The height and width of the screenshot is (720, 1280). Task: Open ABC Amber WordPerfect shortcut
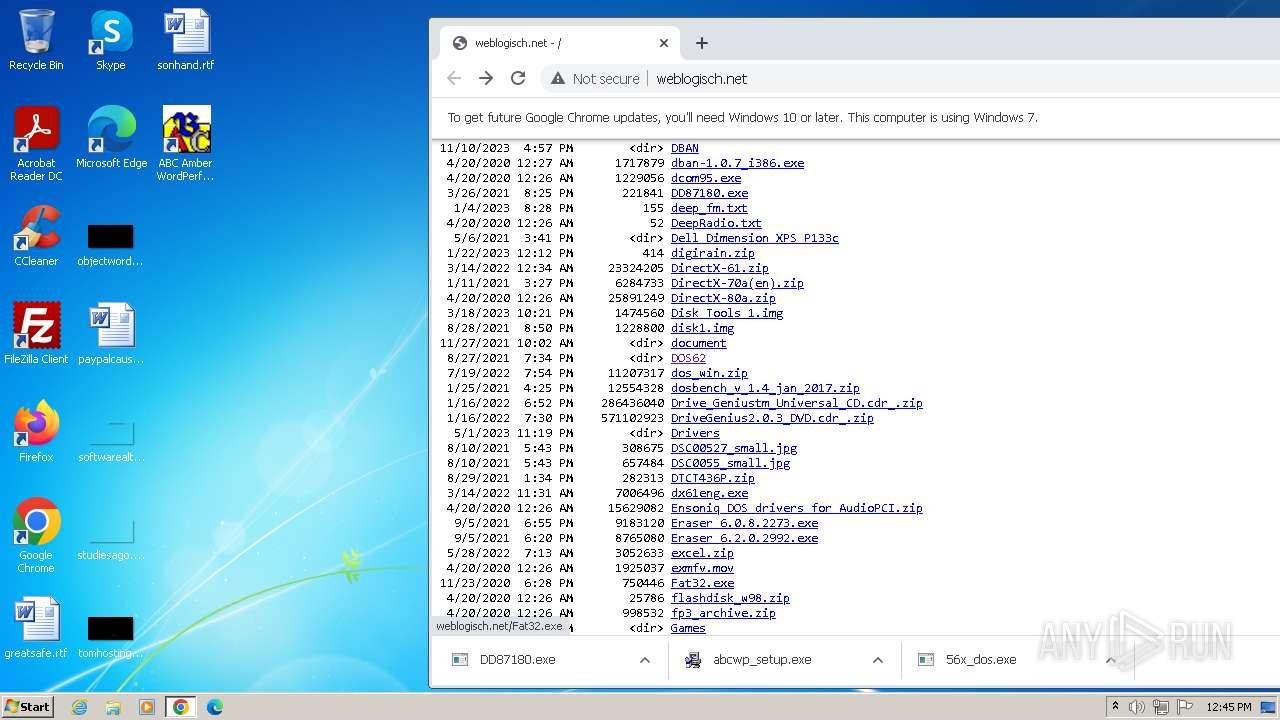click(x=186, y=144)
